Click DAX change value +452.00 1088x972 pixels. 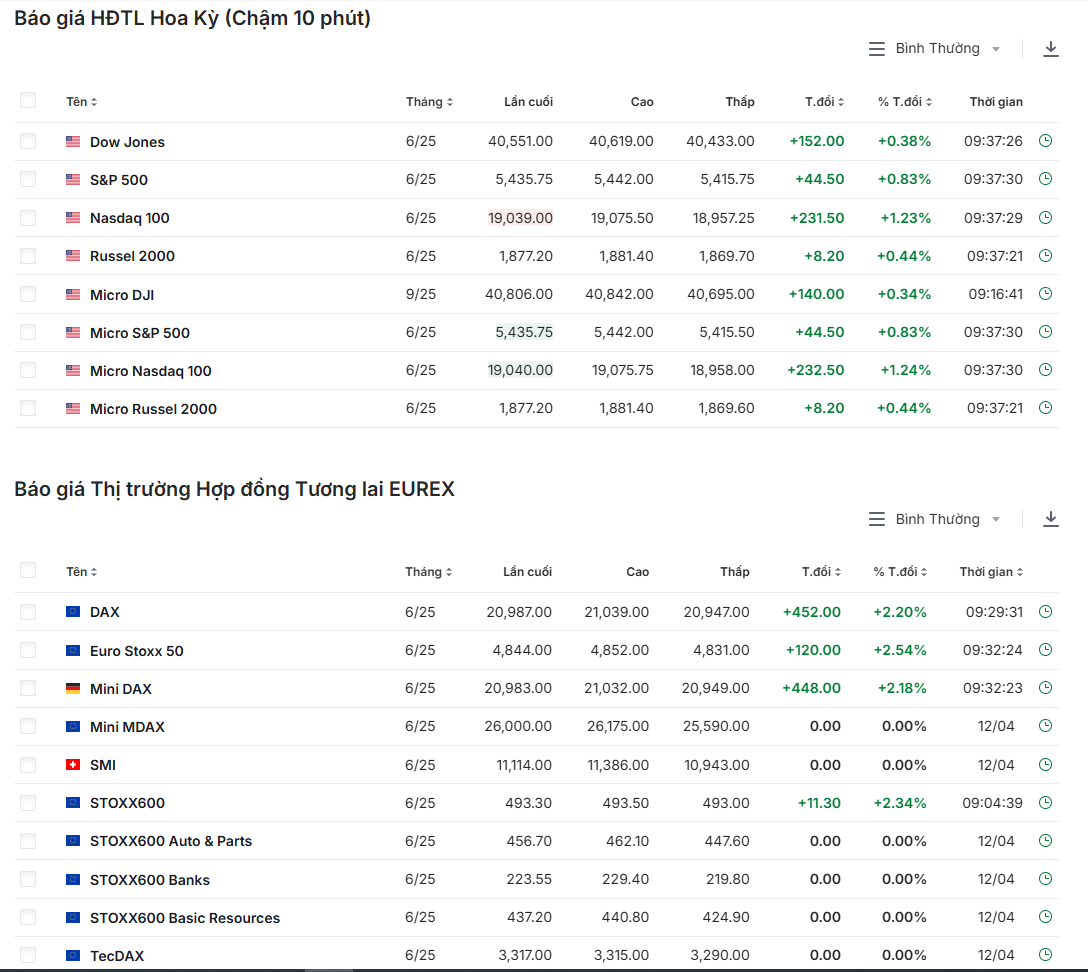tap(812, 612)
